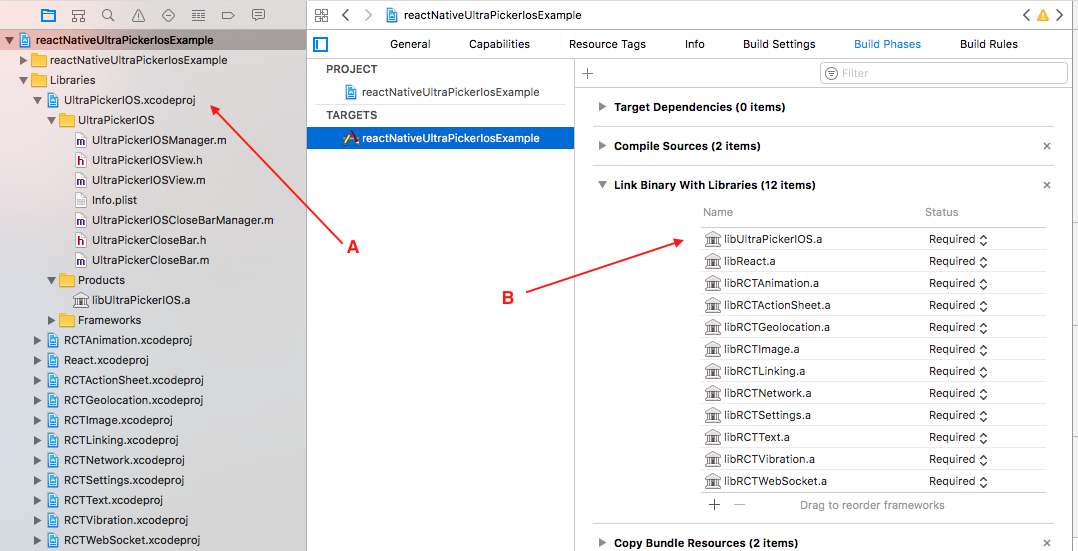Select libUltraPickerIOS.a under Products
The height and width of the screenshot is (551, 1078).
click(140, 300)
